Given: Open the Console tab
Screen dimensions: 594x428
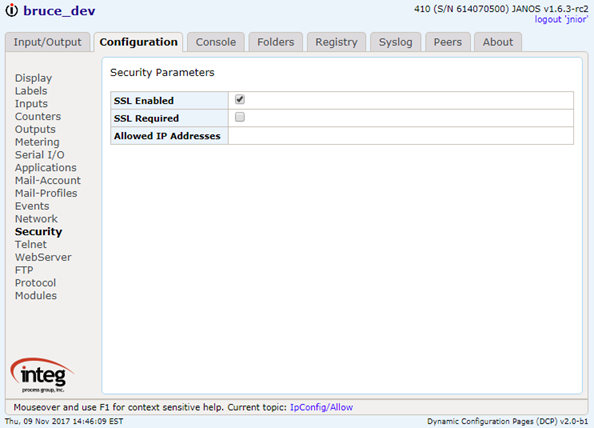Looking at the screenshot, I should coord(216,42).
